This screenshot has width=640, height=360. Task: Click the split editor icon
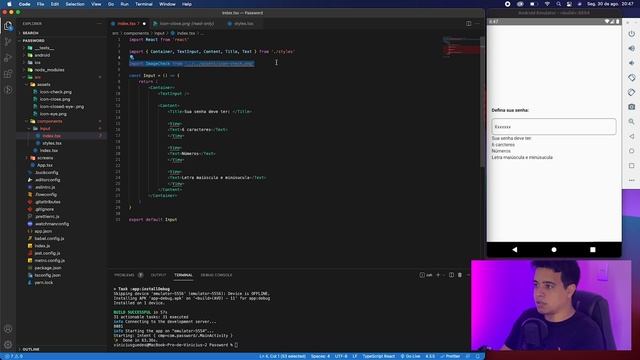[x=469, y=24]
